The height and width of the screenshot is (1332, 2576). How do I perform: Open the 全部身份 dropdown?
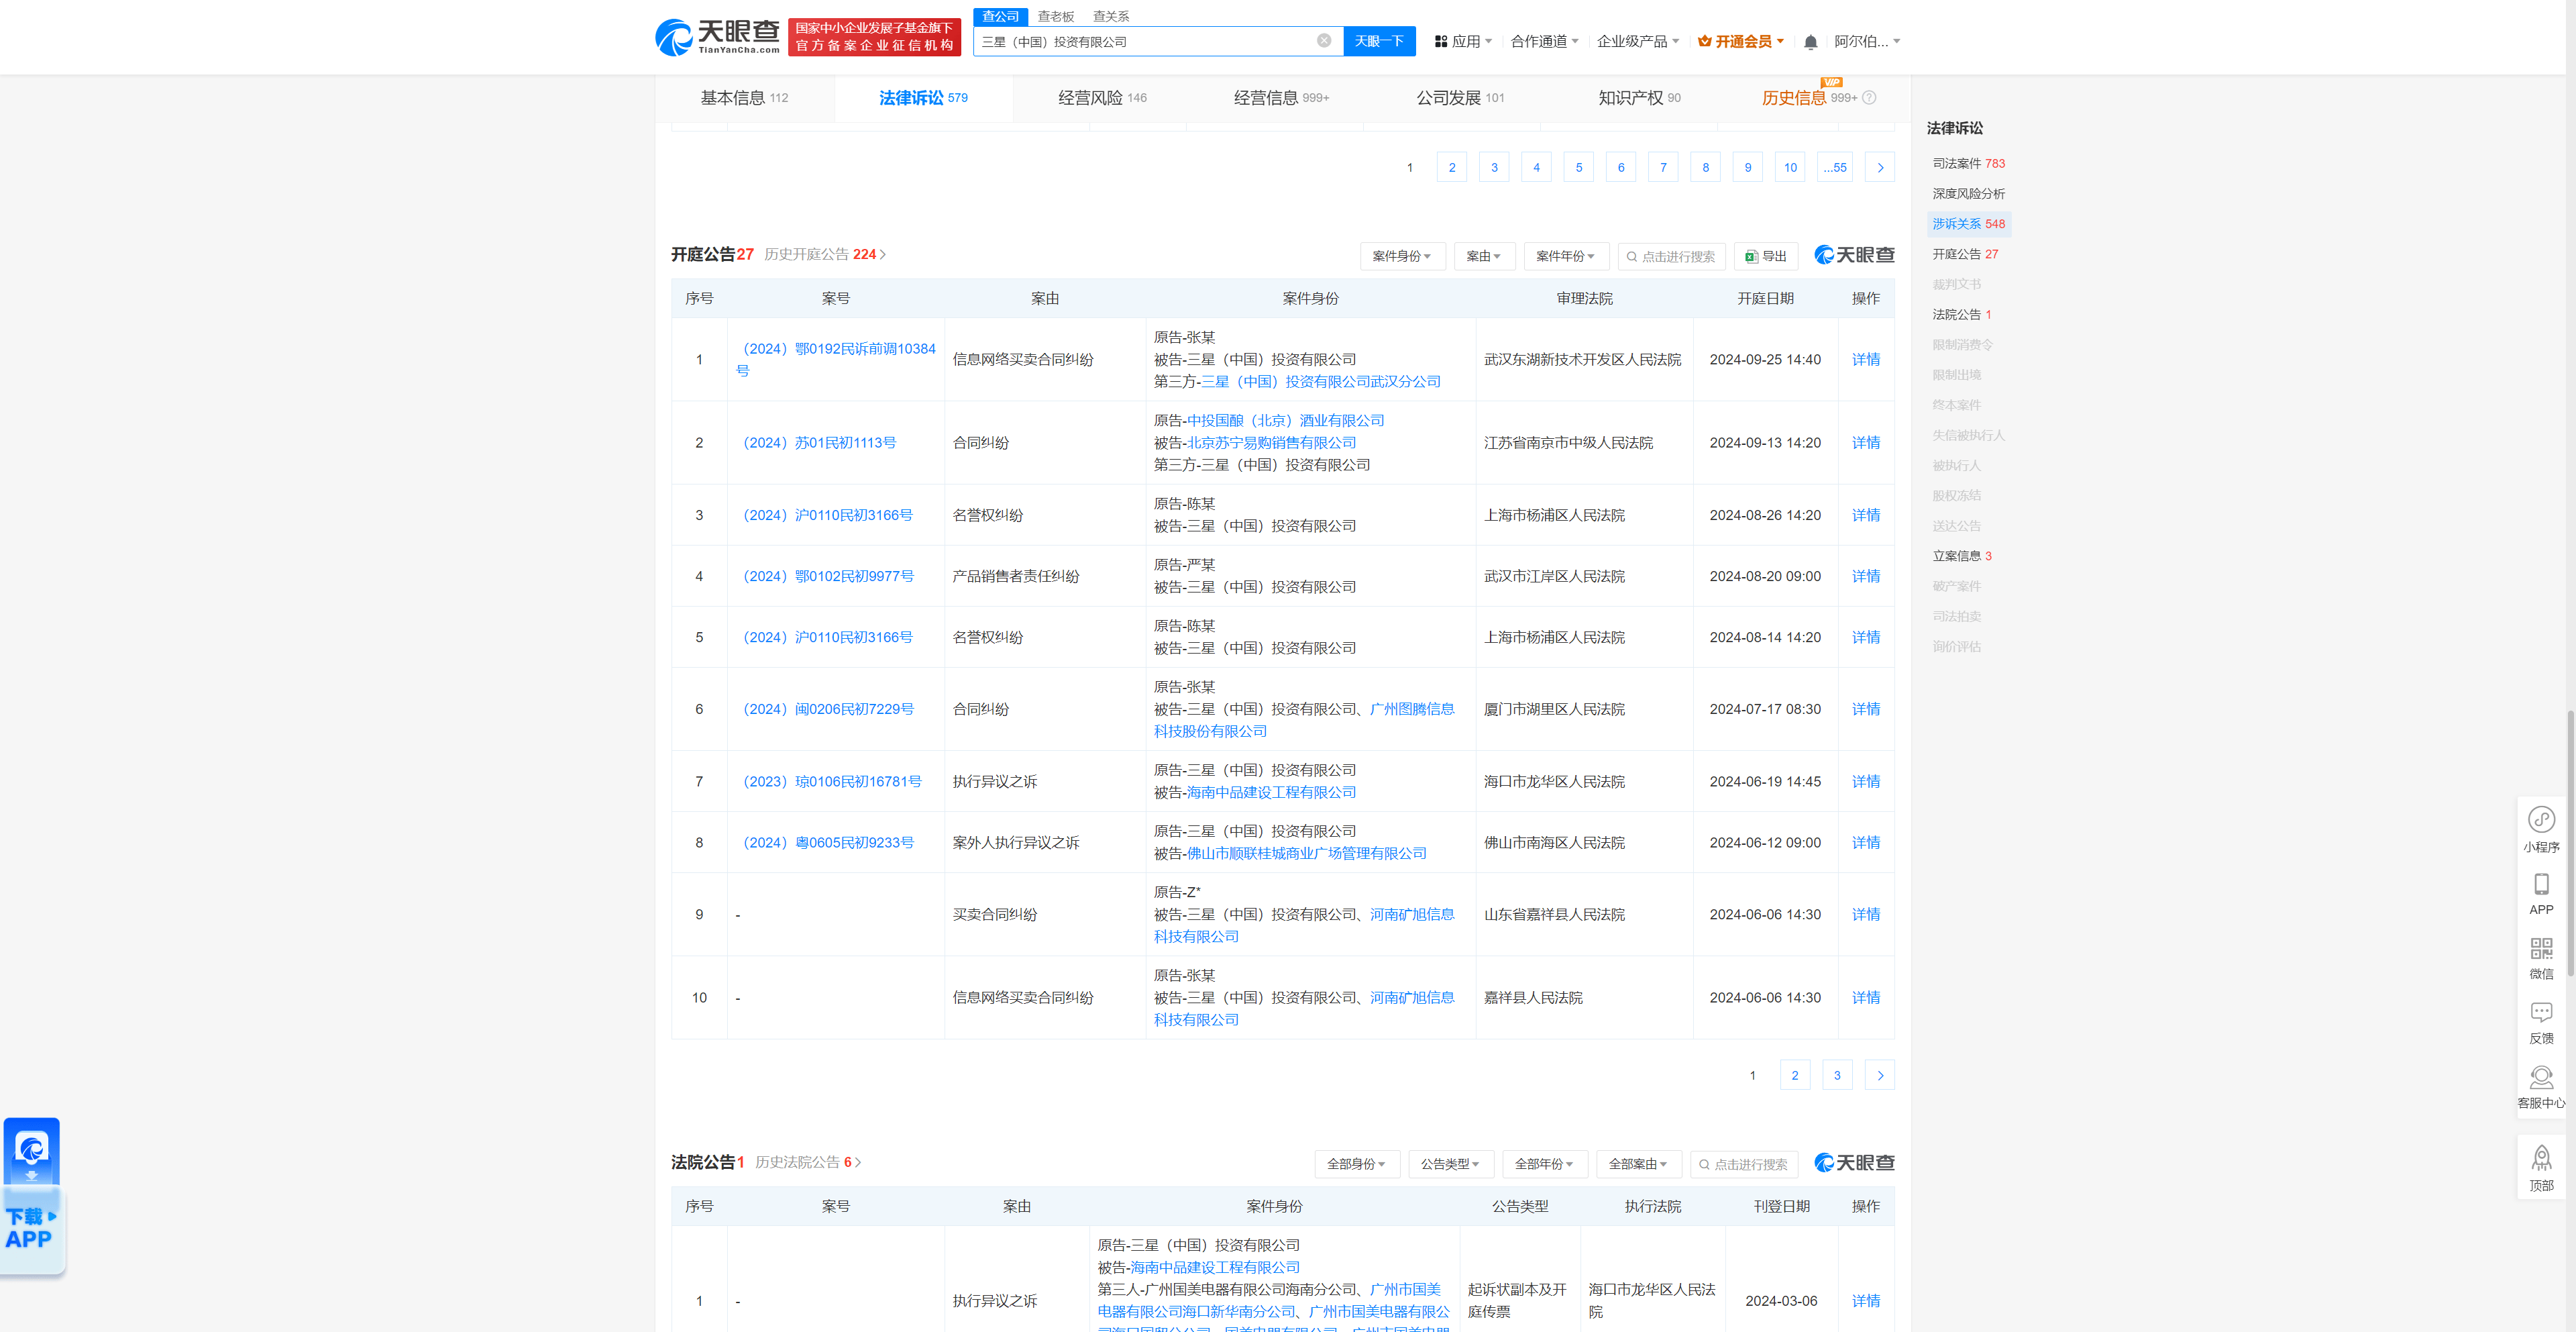coord(1357,1164)
